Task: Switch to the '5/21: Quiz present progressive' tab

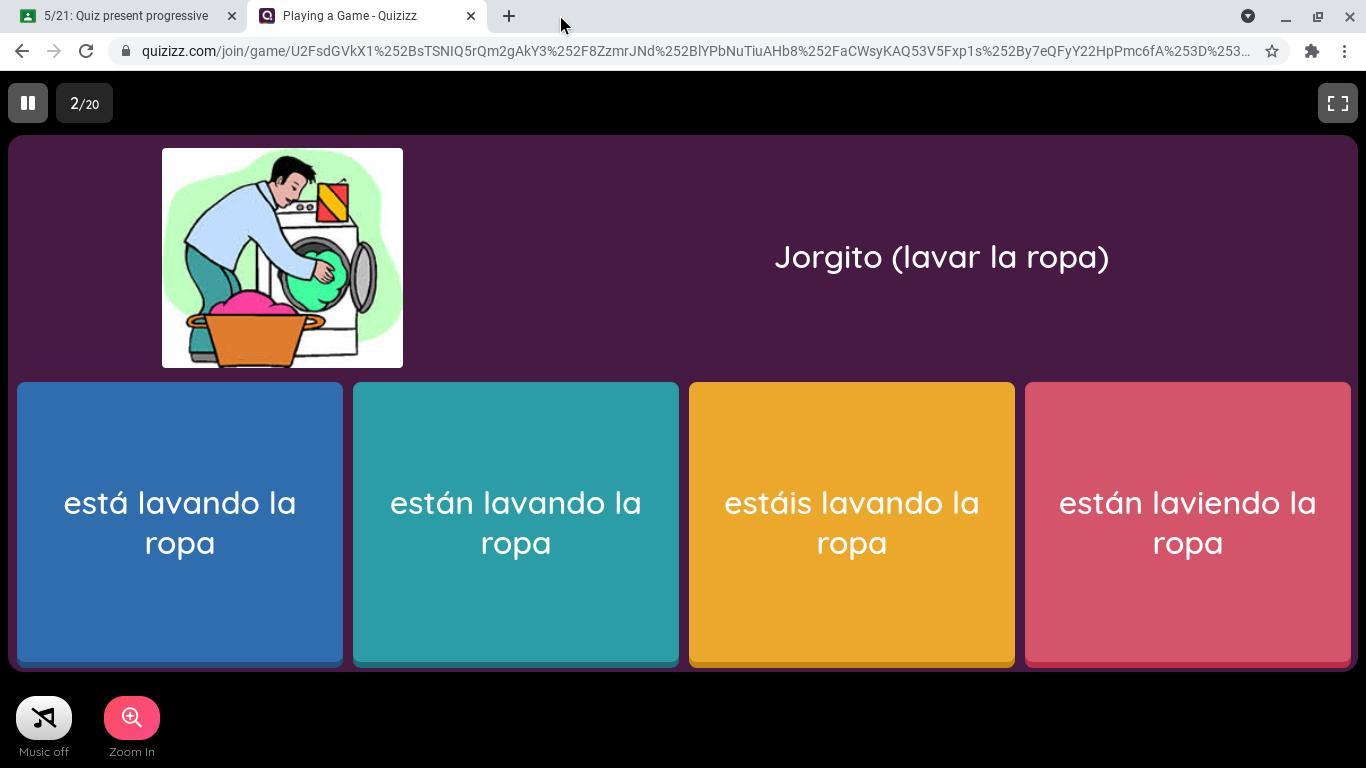Action: pos(125,16)
